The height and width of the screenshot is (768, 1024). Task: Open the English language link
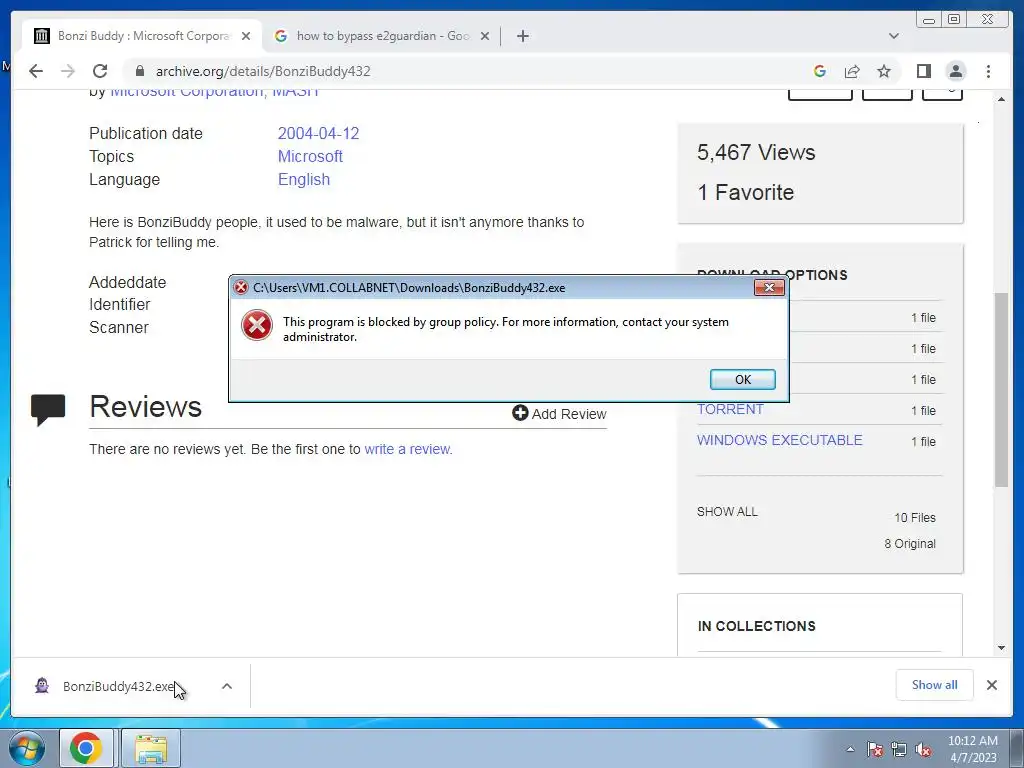[x=304, y=179]
